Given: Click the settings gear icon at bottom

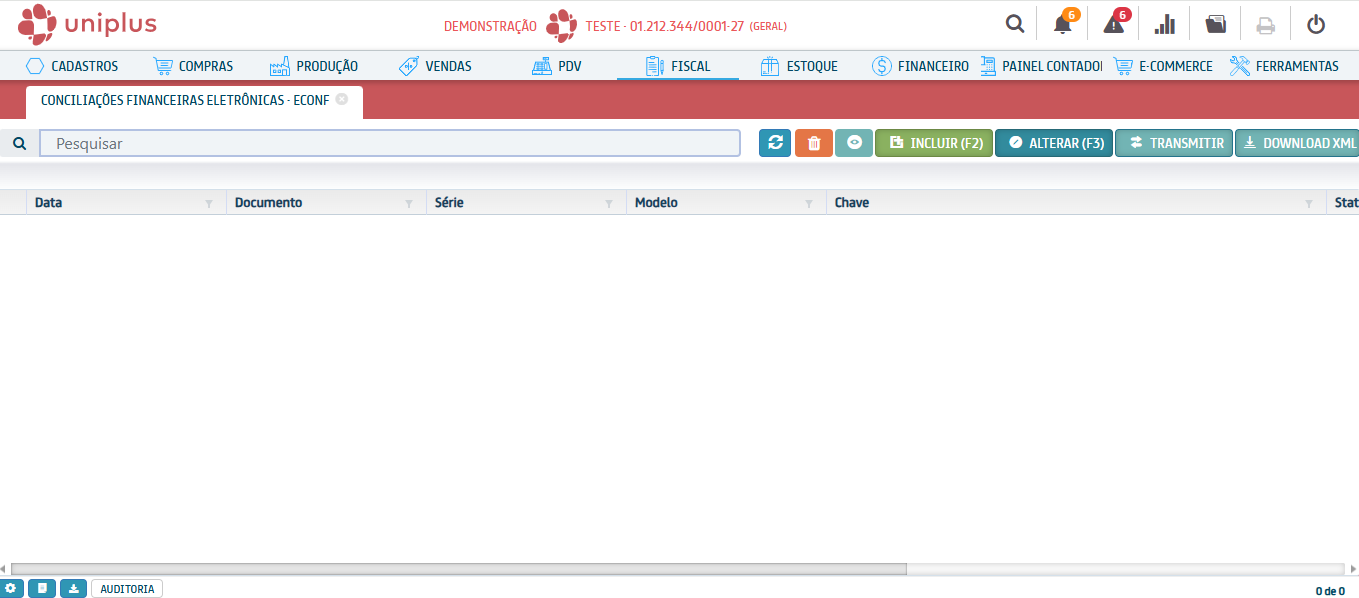Looking at the screenshot, I should point(11,589).
